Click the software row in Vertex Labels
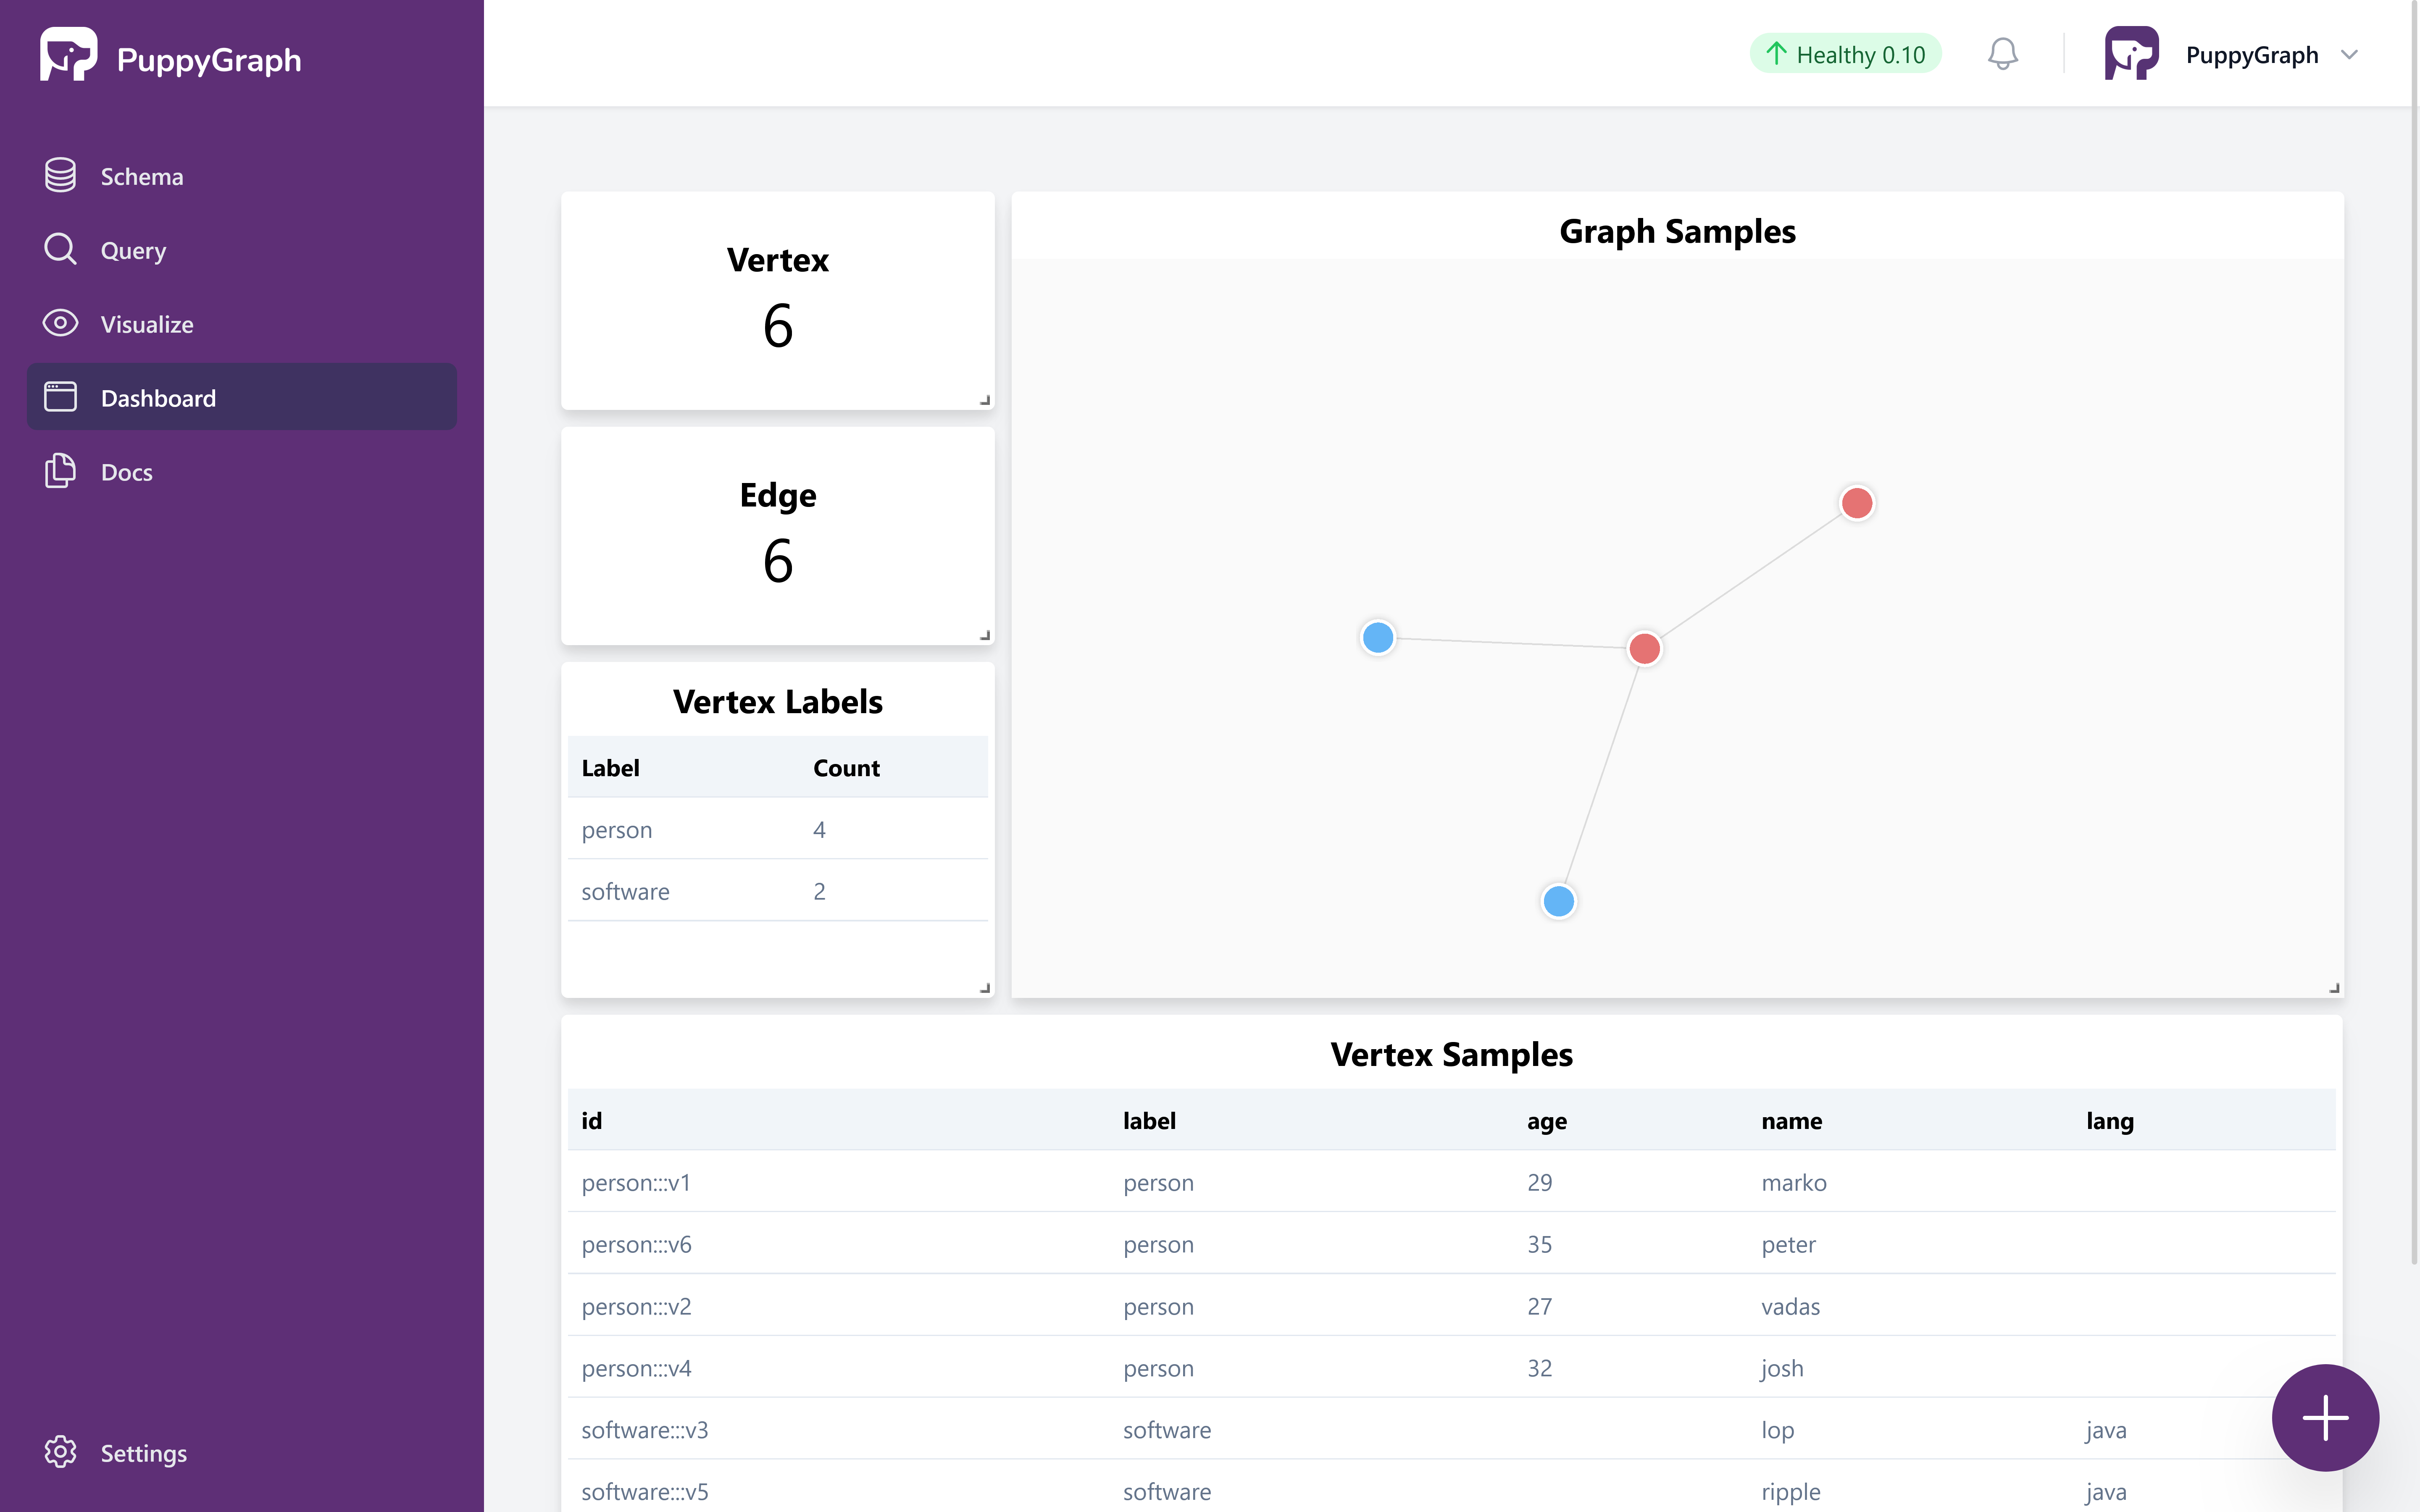The width and height of the screenshot is (2420, 1512). pyautogui.click(x=778, y=891)
